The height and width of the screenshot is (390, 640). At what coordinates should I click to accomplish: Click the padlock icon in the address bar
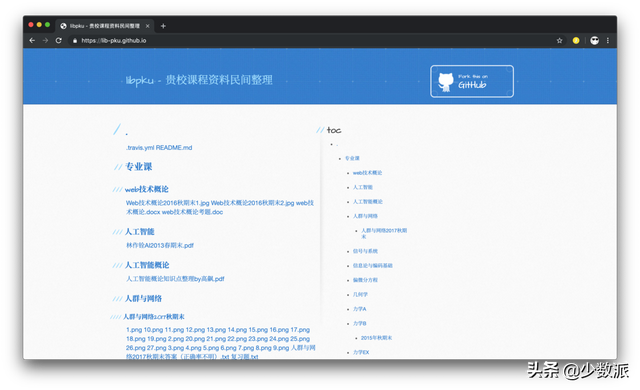point(74,41)
